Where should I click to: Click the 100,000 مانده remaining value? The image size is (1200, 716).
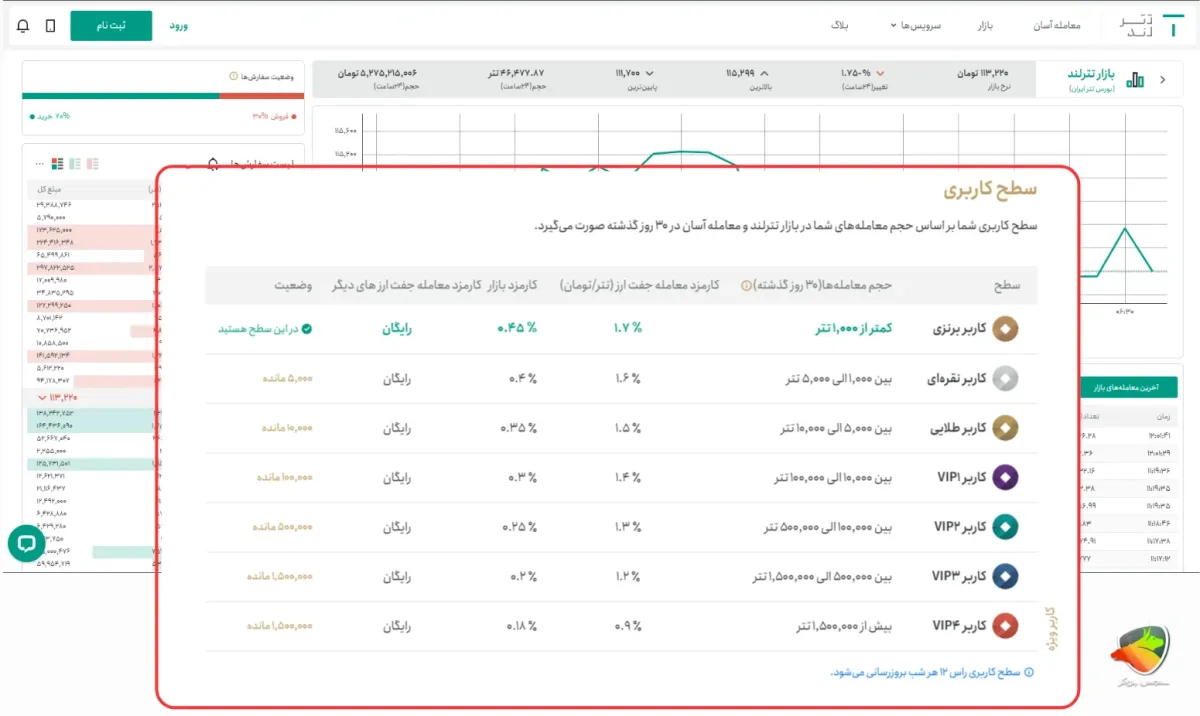[x=284, y=477]
